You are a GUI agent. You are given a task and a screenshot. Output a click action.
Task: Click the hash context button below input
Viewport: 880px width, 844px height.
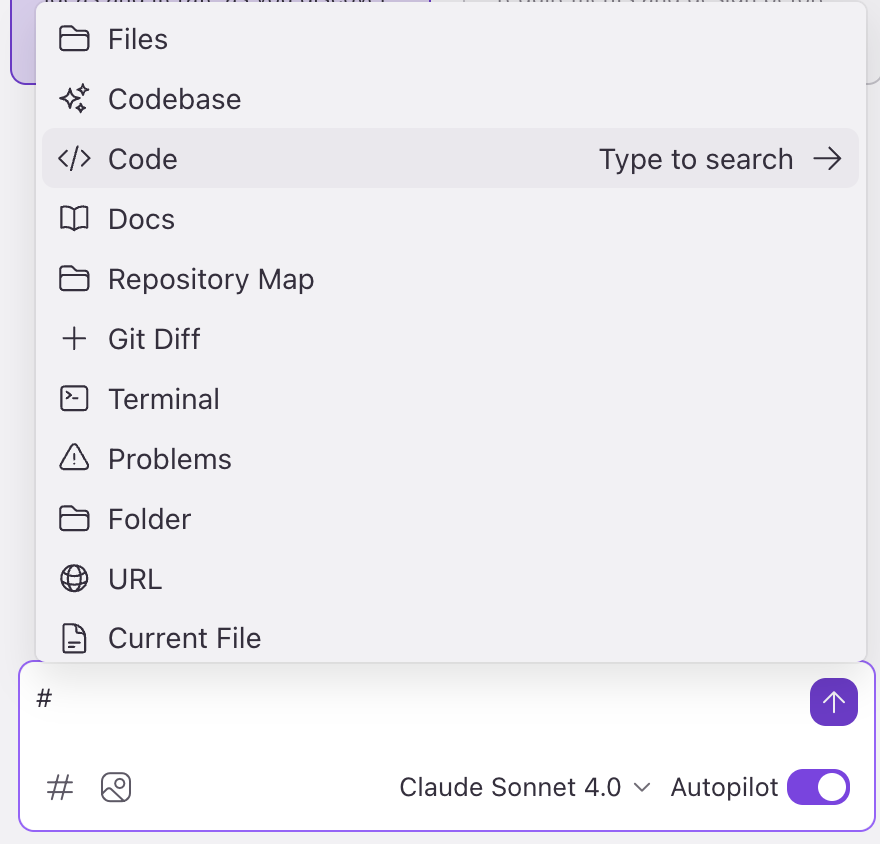(59, 787)
